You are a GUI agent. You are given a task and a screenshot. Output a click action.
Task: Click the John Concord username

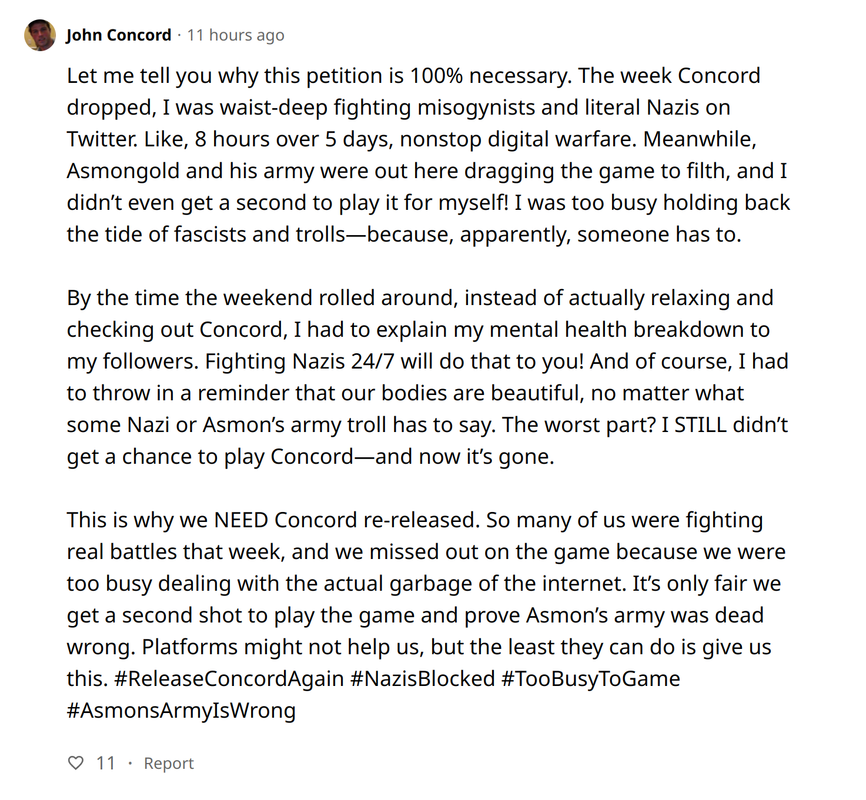tap(119, 35)
